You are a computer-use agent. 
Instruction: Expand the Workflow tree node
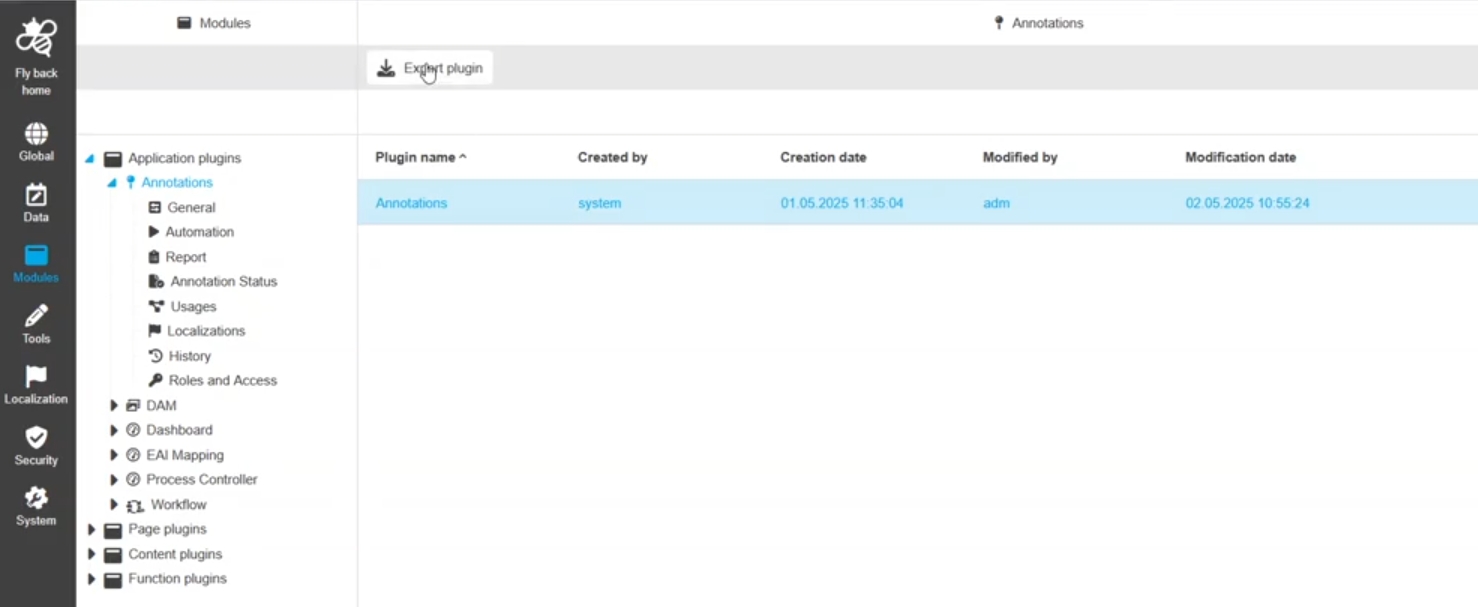114,504
